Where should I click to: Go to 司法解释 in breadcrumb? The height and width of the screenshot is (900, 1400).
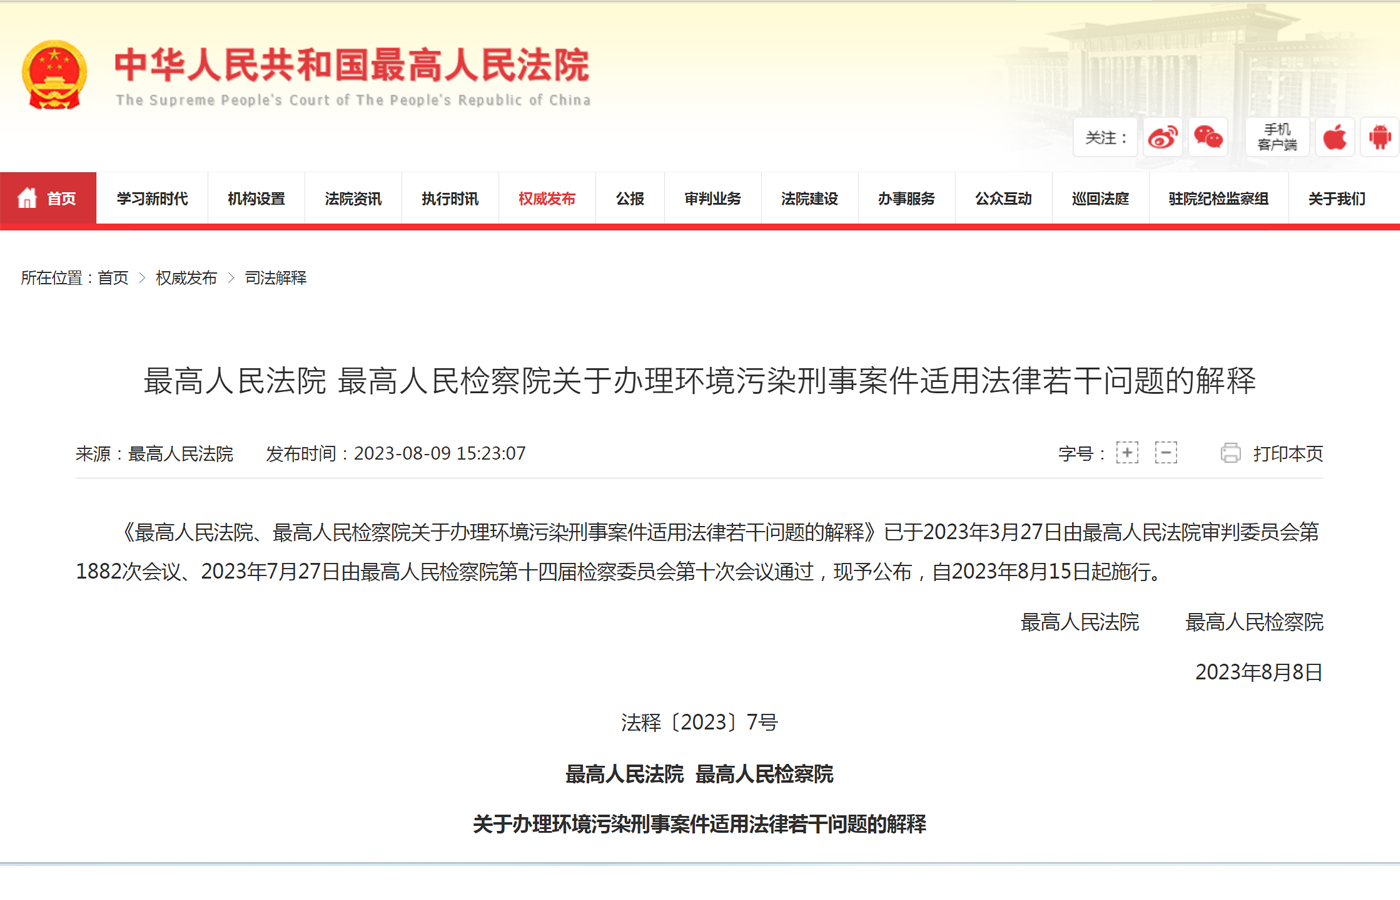276,278
